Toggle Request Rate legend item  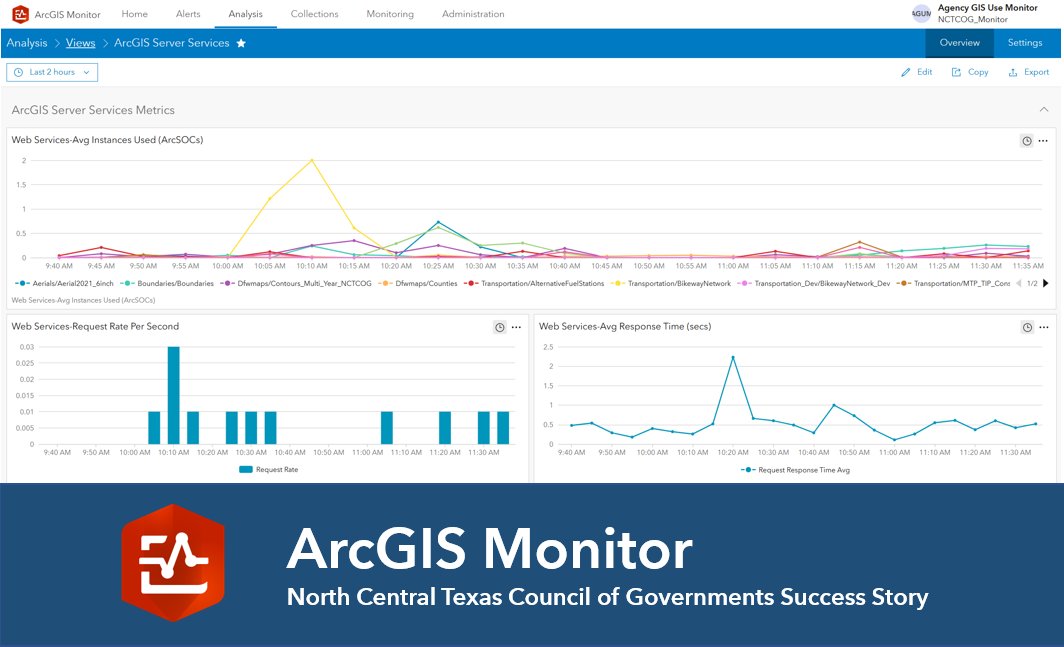click(269, 469)
